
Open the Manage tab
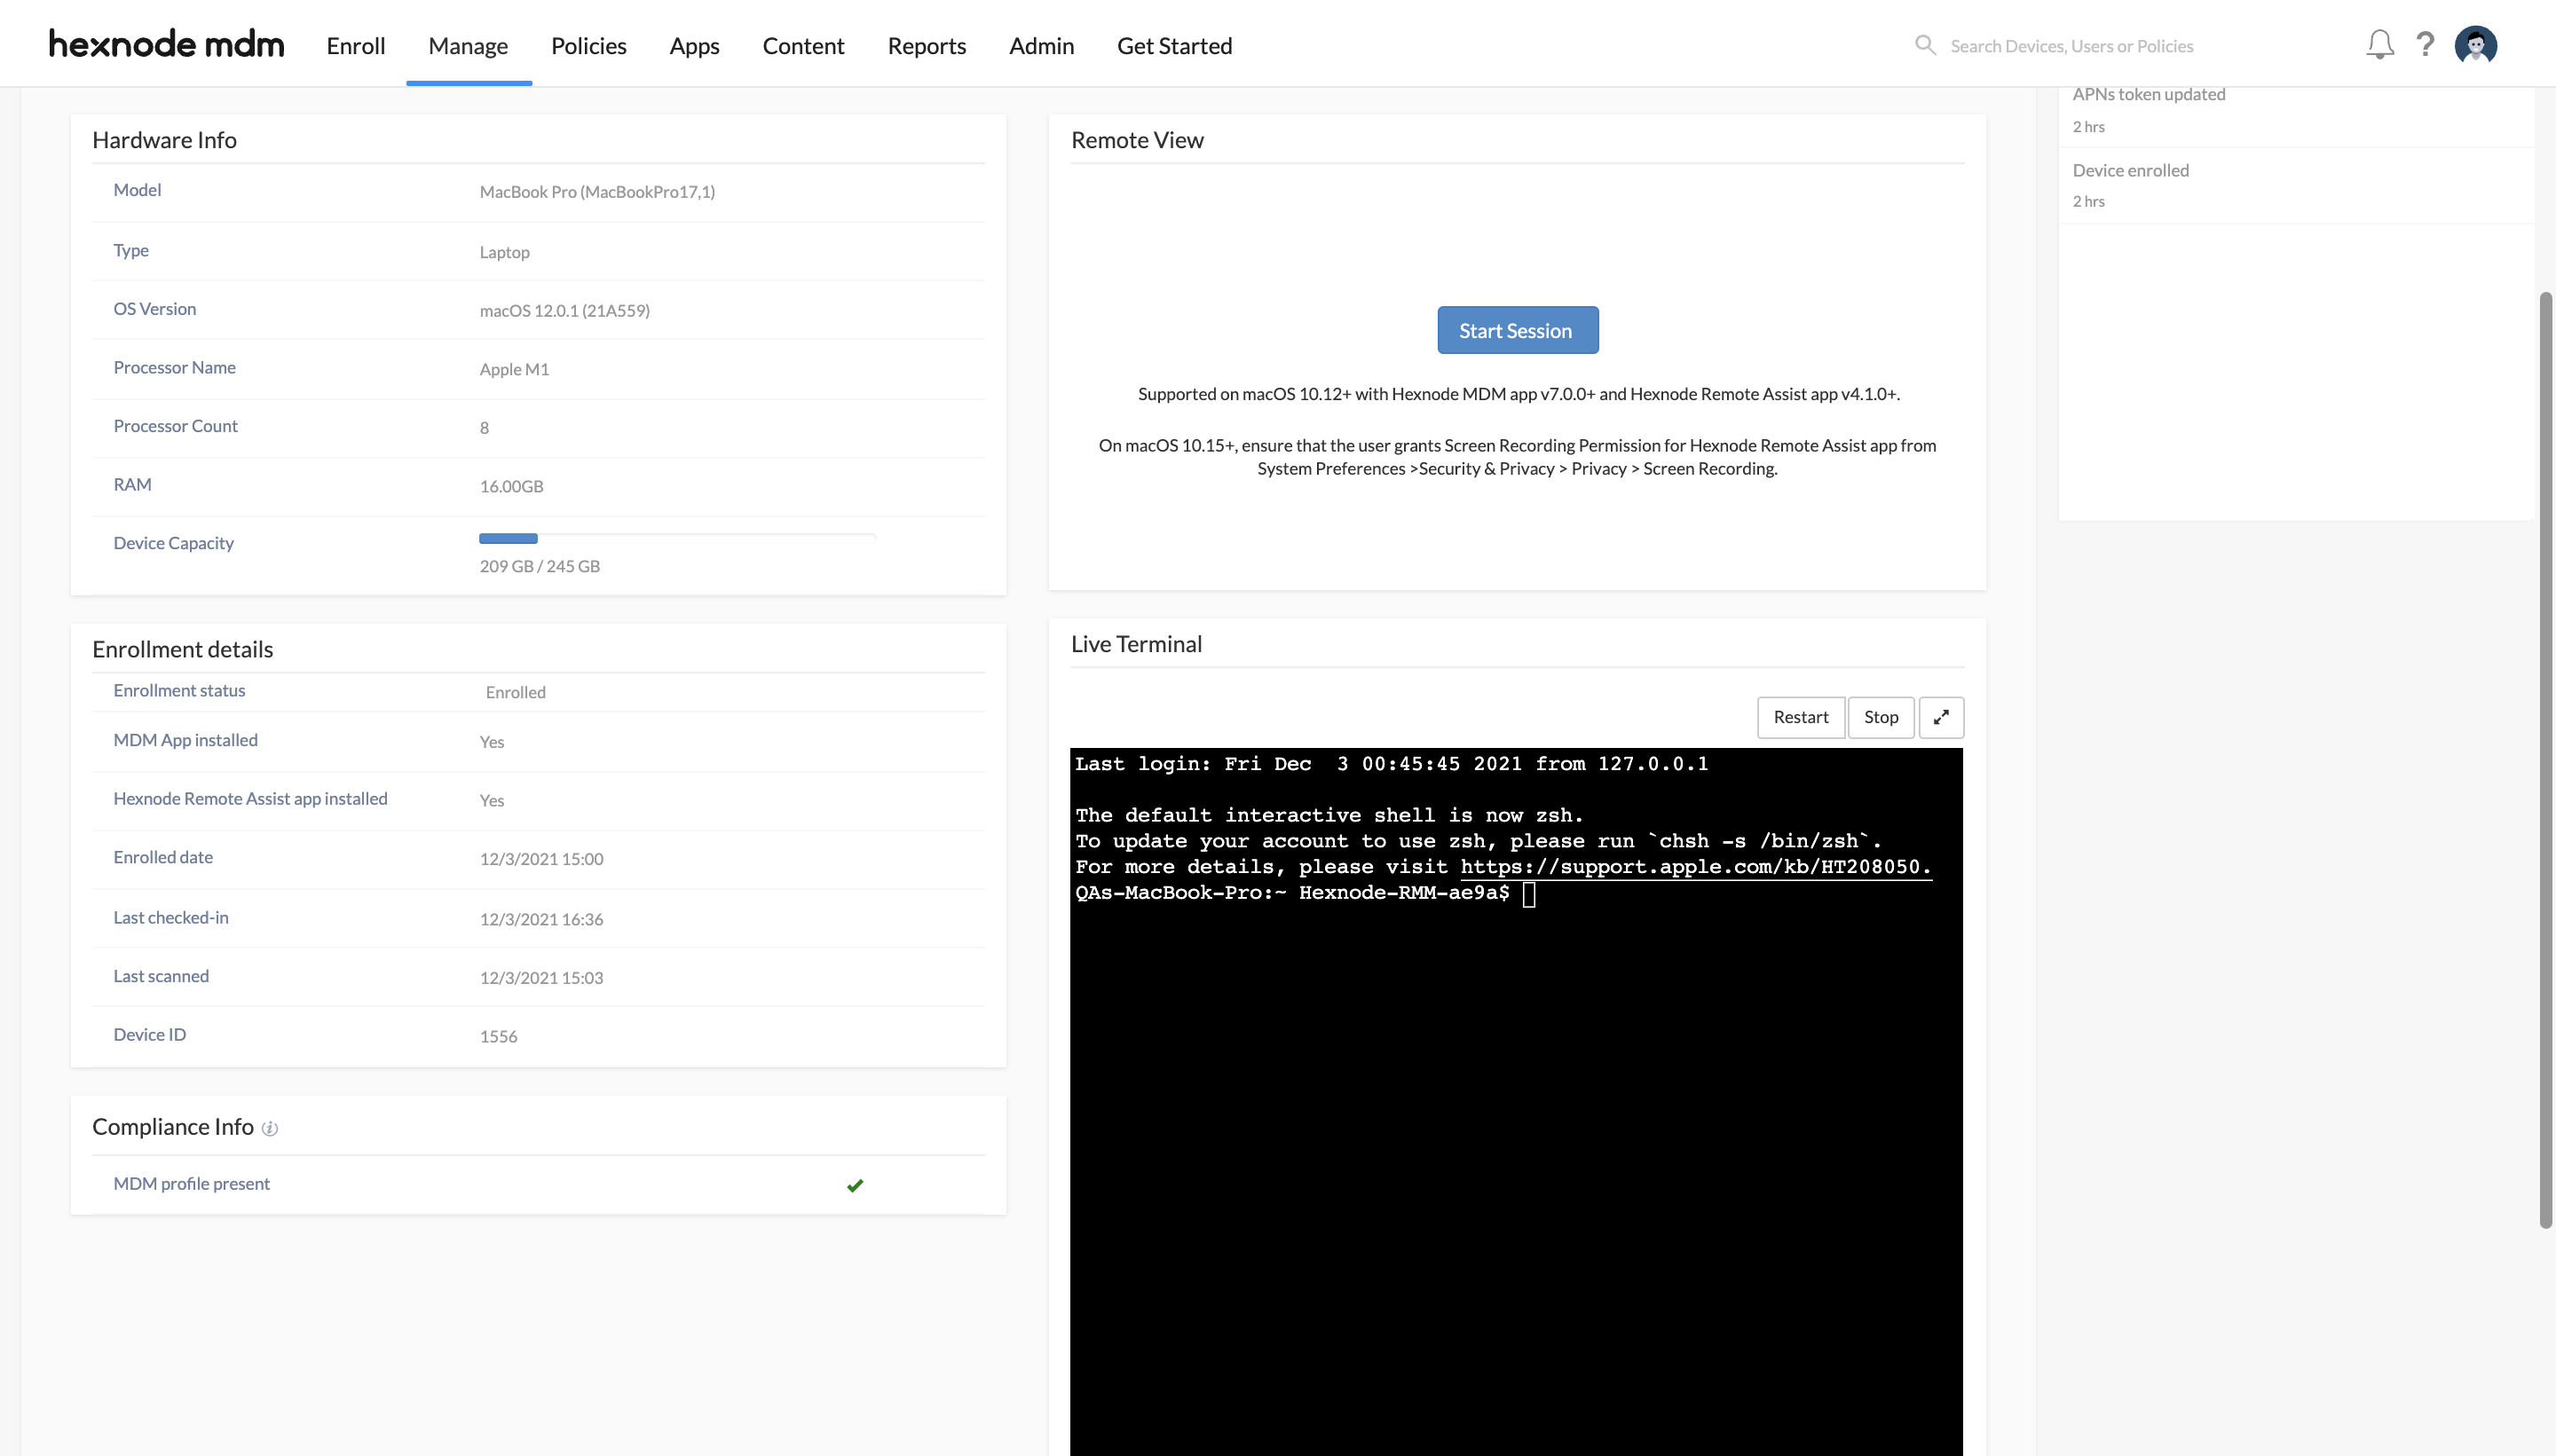pyautogui.click(x=468, y=45)
